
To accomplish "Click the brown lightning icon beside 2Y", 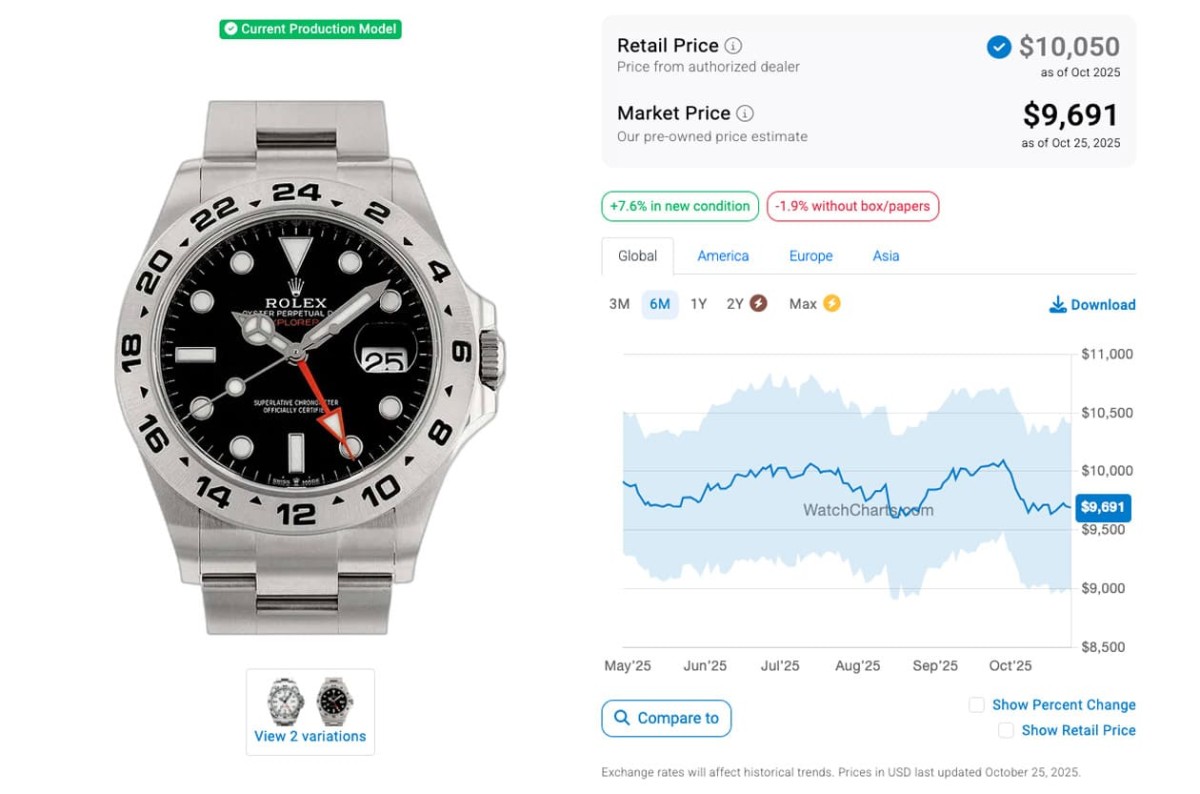I will tap(758, 304).
